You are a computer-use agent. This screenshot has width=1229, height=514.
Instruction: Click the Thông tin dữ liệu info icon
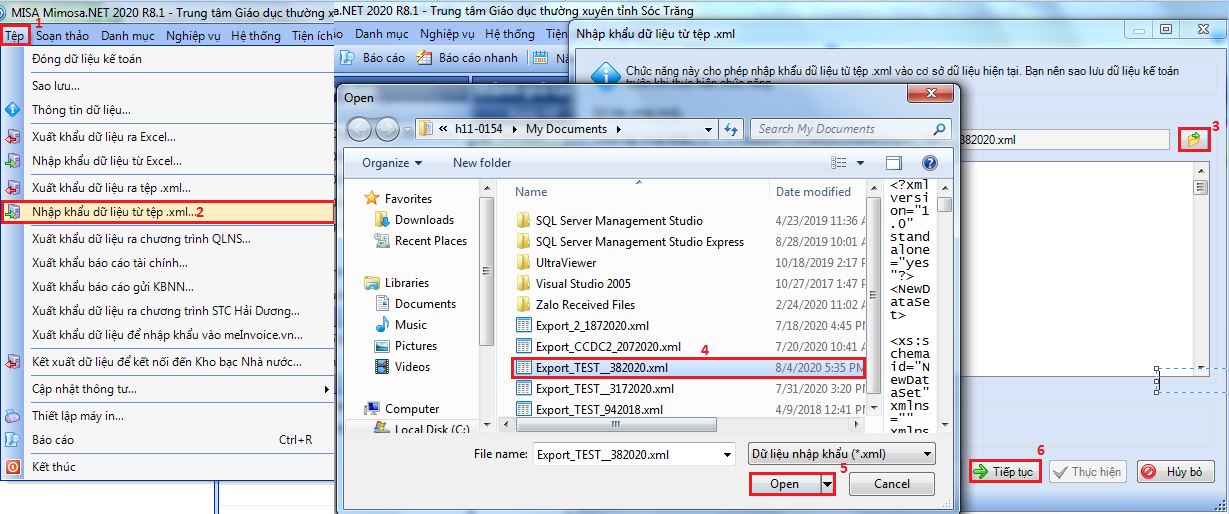(x=13, y=110)
